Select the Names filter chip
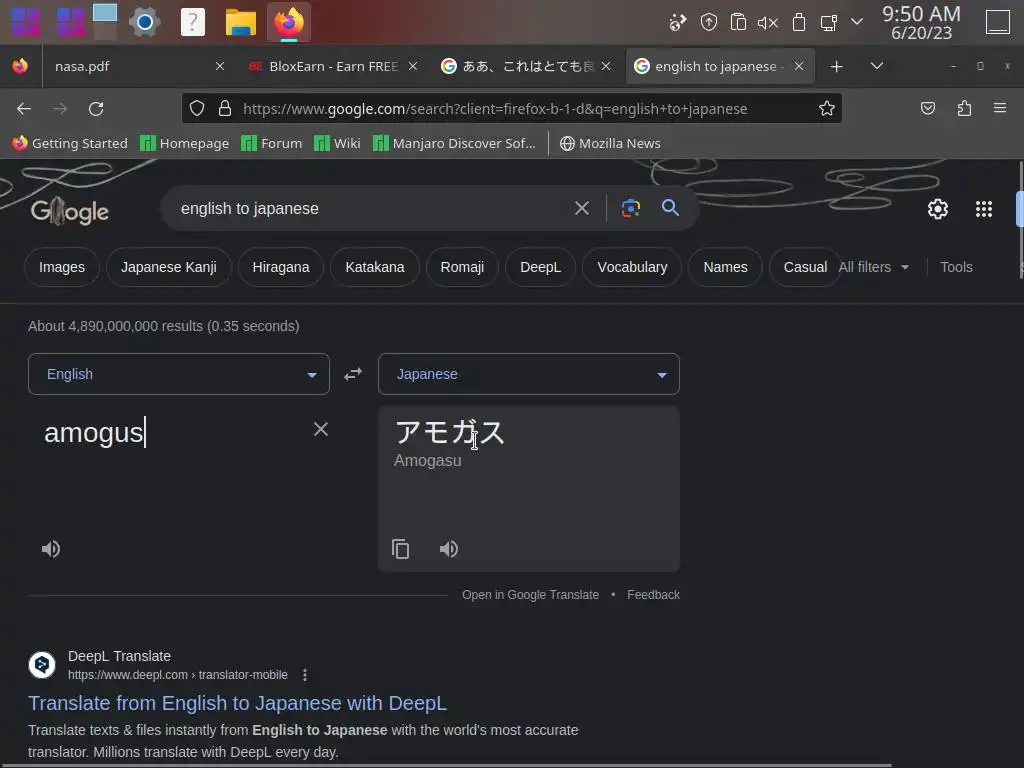1024x768 pixels. 726,267
